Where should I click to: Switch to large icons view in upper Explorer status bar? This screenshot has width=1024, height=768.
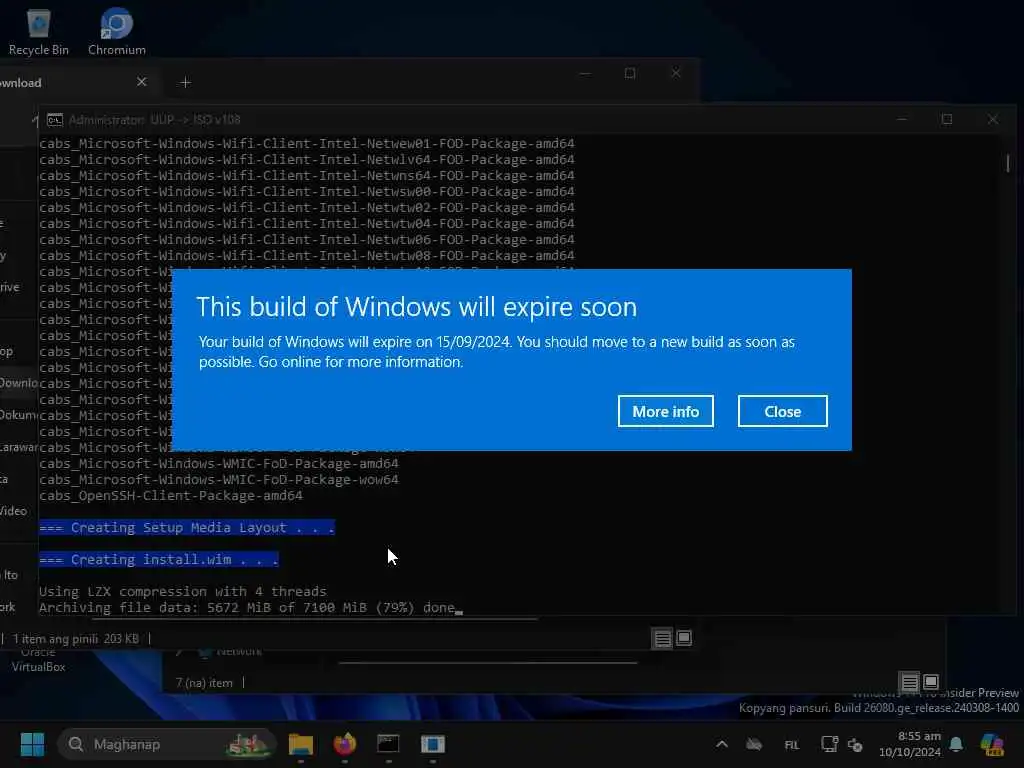click(684, 638)
